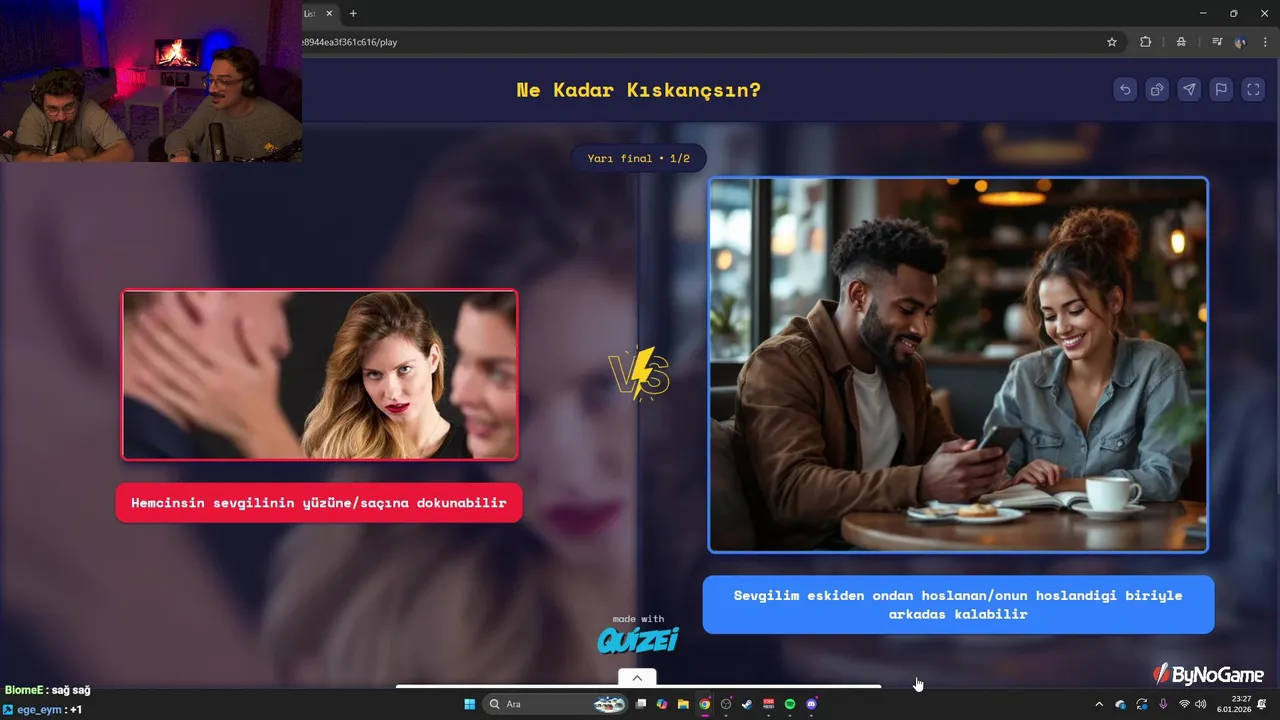Click the flag report button
The height and width of the screenshot is (720, 1280).
tap(1221, 90)
